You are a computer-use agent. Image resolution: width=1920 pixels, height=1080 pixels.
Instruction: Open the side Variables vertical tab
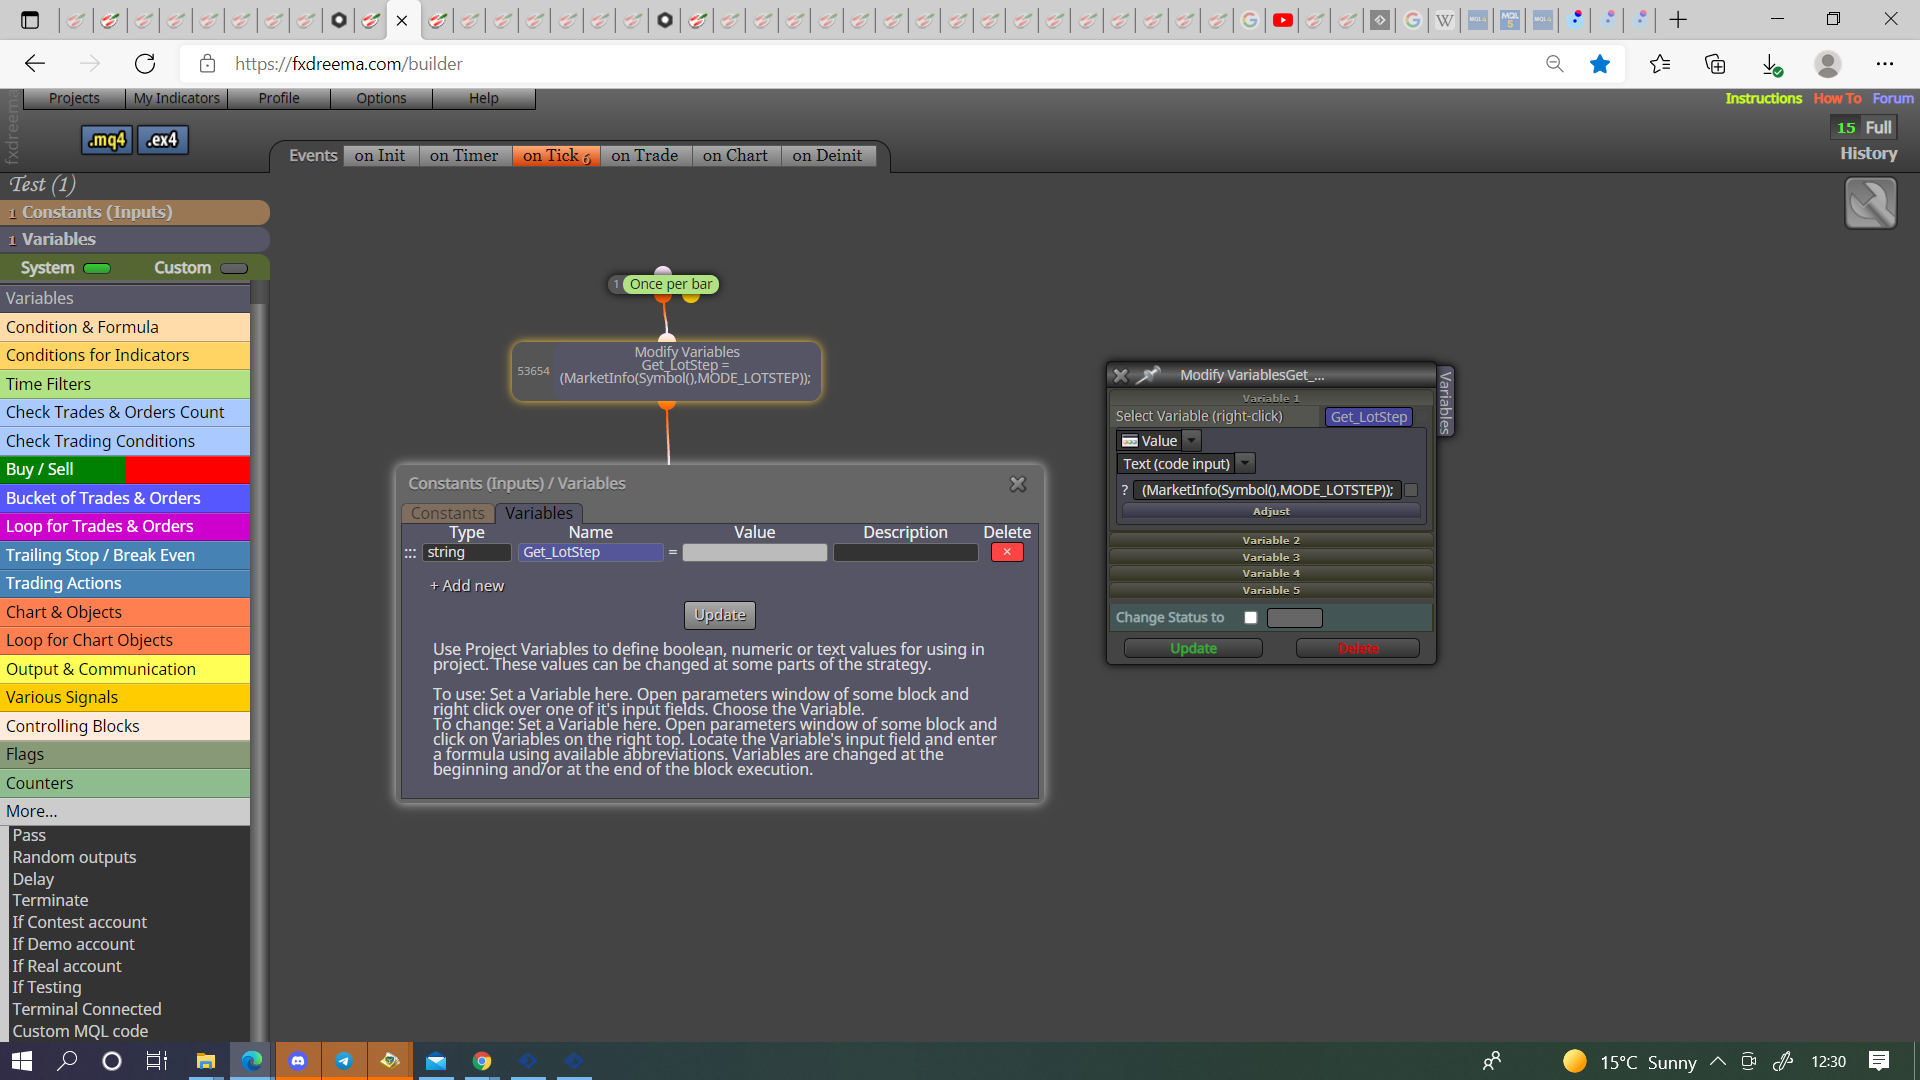click(1445, 401)
